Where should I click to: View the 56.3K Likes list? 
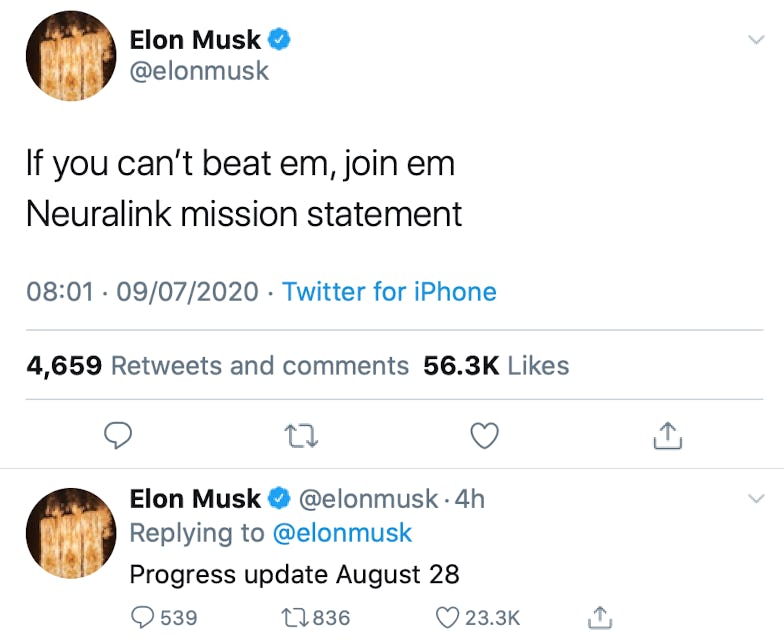[496, 365]
